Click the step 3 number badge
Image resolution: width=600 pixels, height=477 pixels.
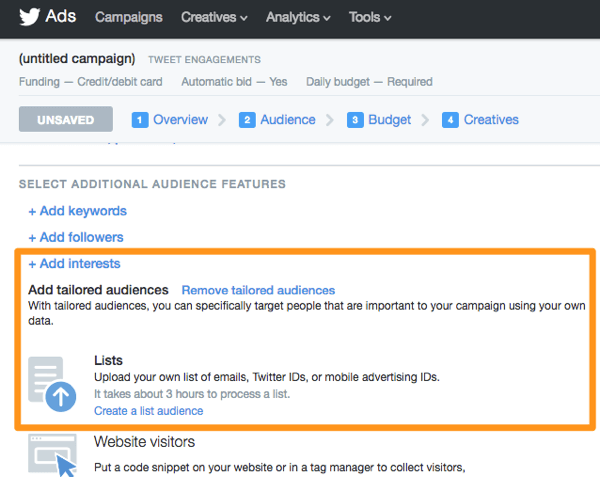(355, 120)
